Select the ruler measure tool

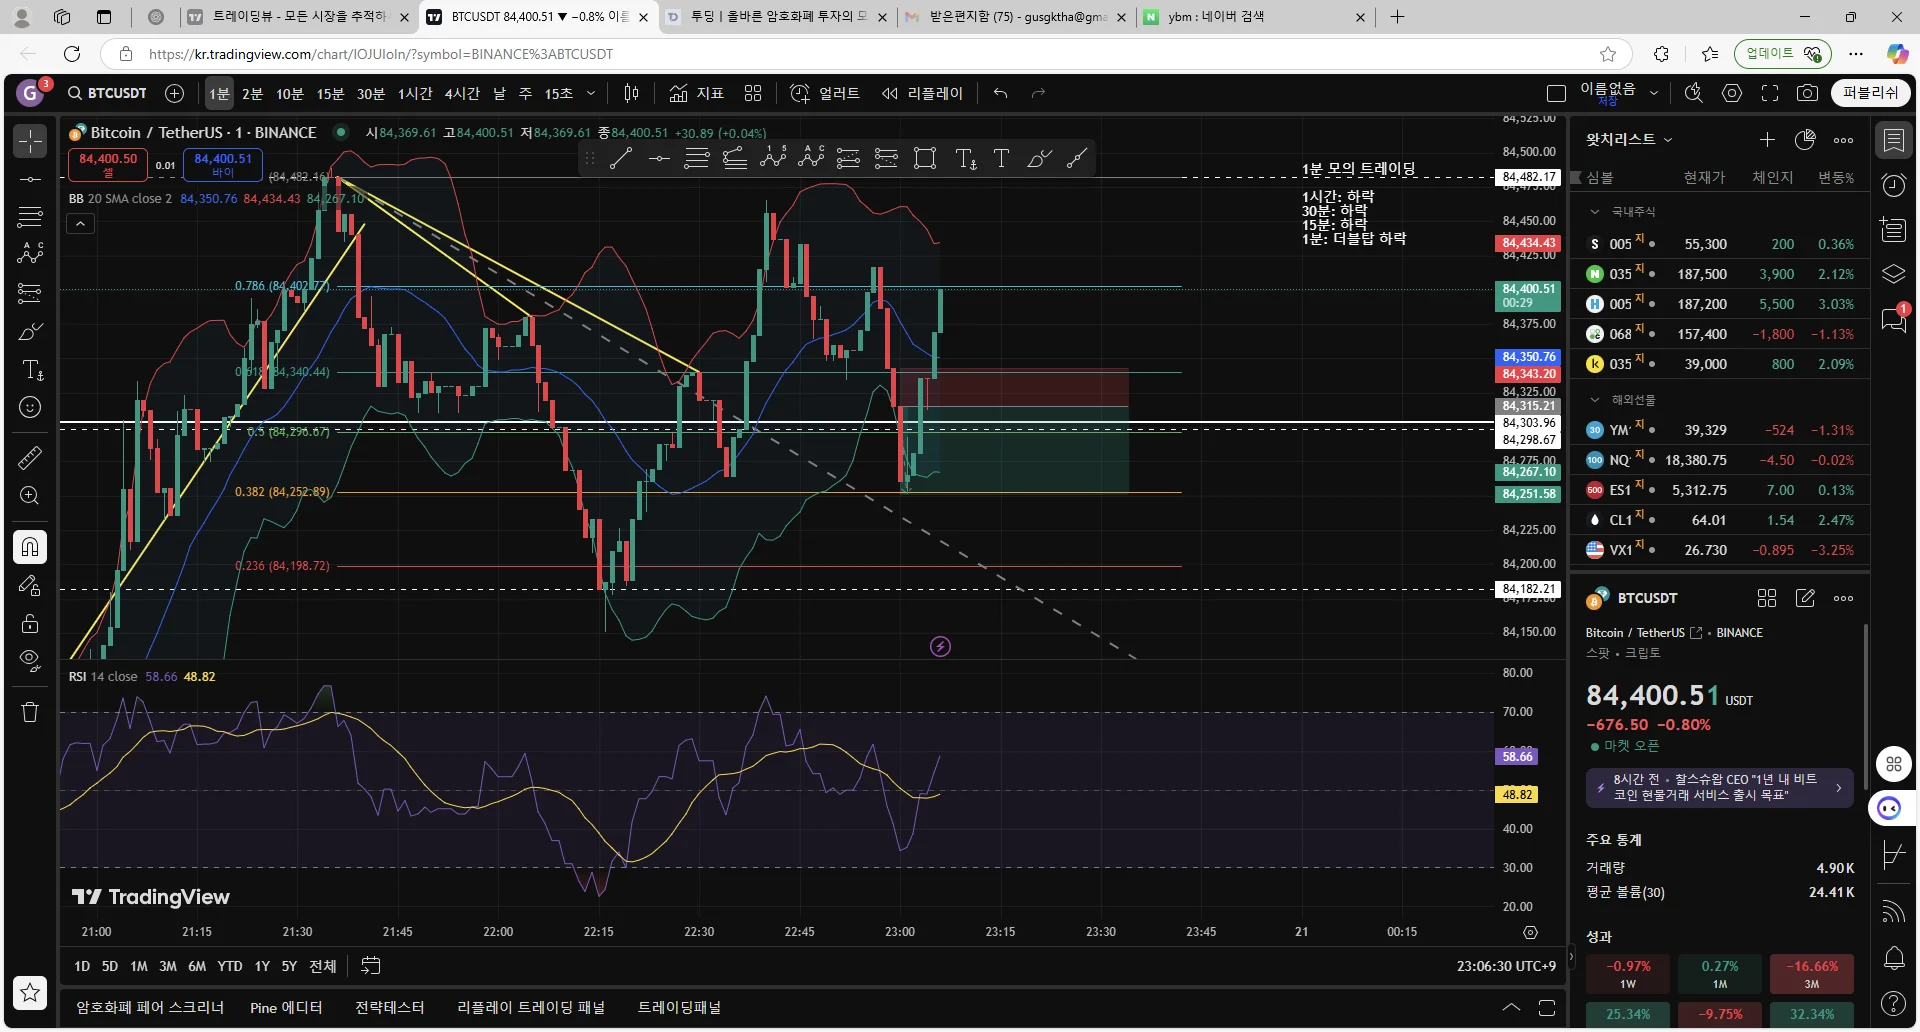click(x=30, y=458)
